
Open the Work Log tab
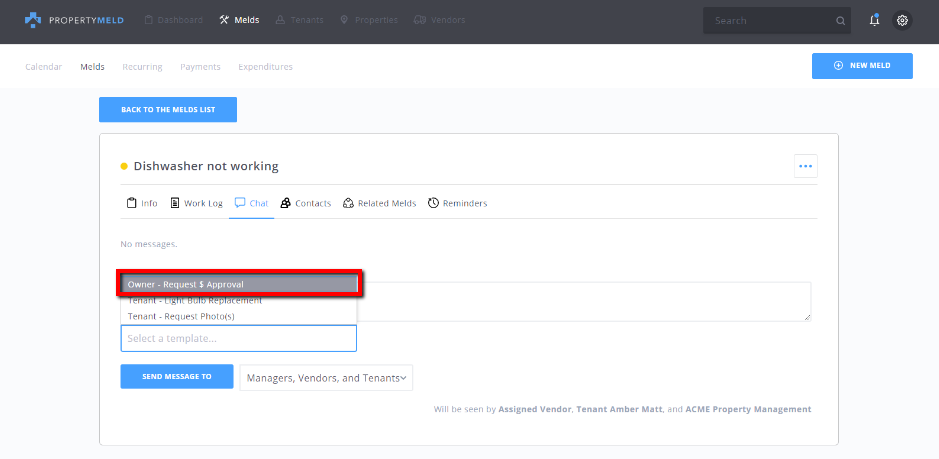point(196,203)
